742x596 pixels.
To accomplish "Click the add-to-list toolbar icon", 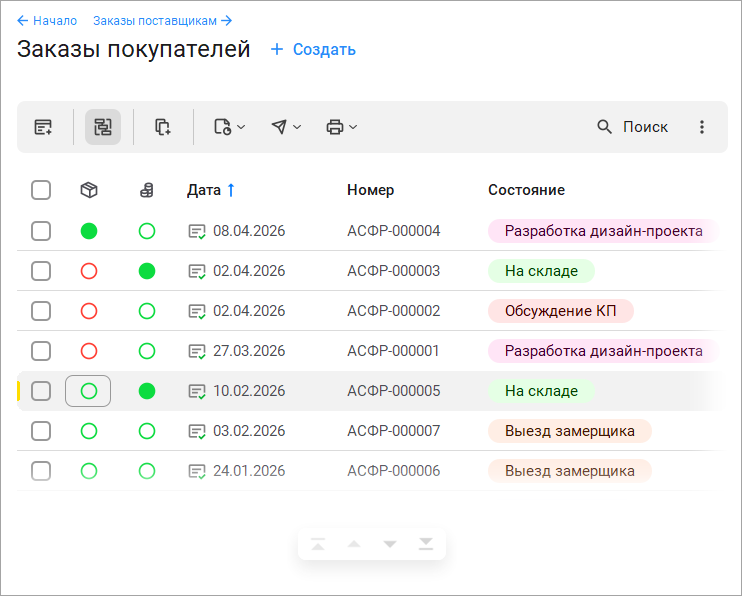I will (43, 127).
